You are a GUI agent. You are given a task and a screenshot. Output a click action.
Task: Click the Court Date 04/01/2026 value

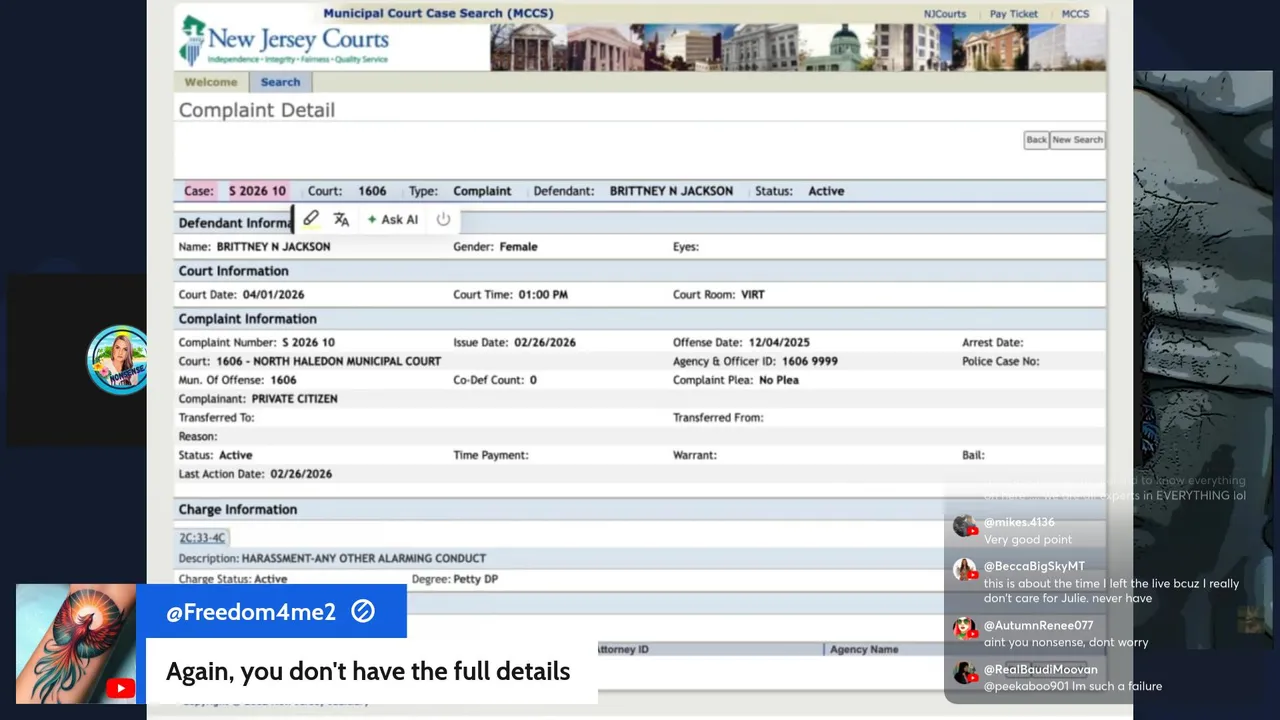point(273,295)
